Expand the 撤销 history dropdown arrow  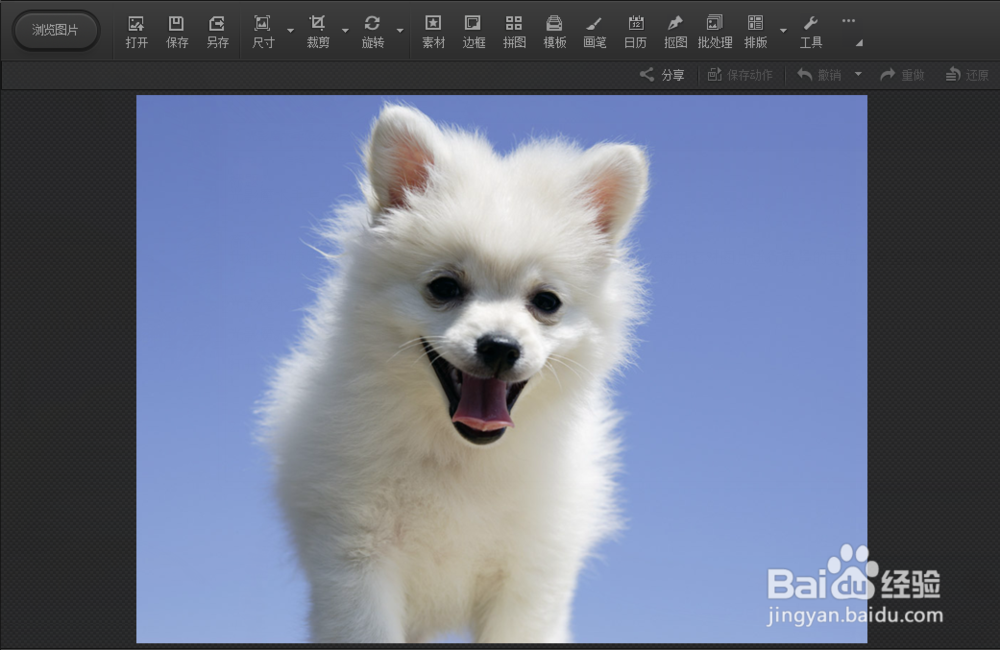click(858, 74)
